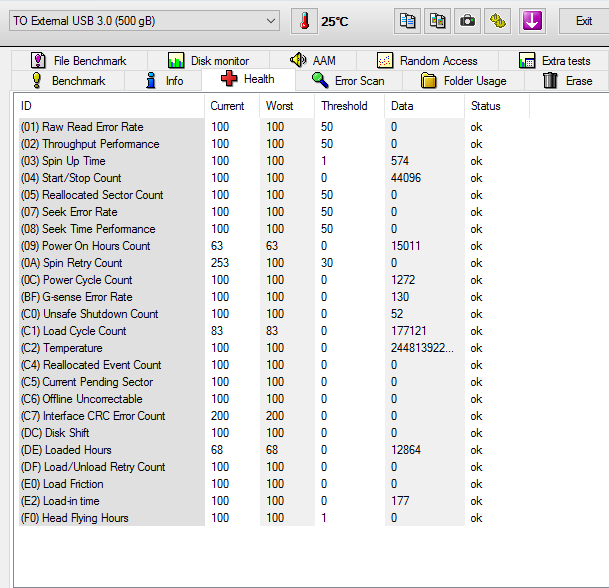
Task: Click the Threshold column header
Action: (344, 106)
